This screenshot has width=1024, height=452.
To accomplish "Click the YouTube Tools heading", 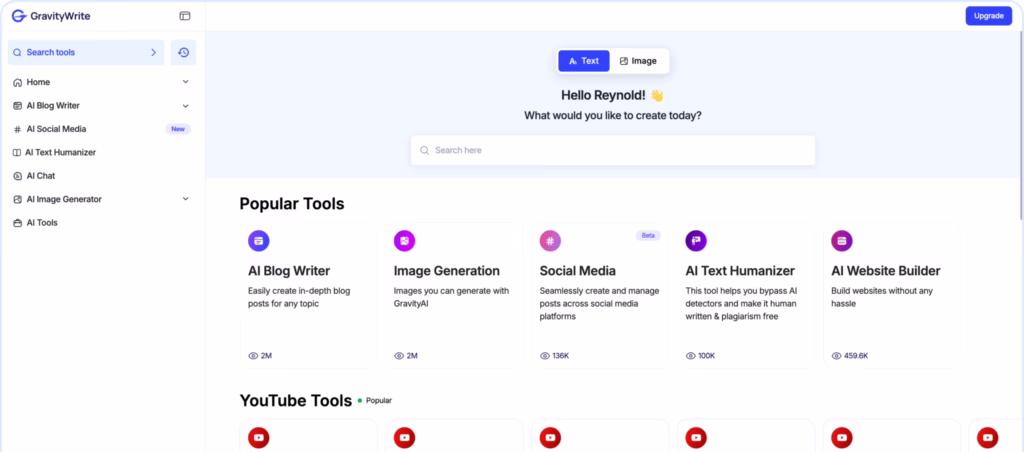I will (296, 400).
